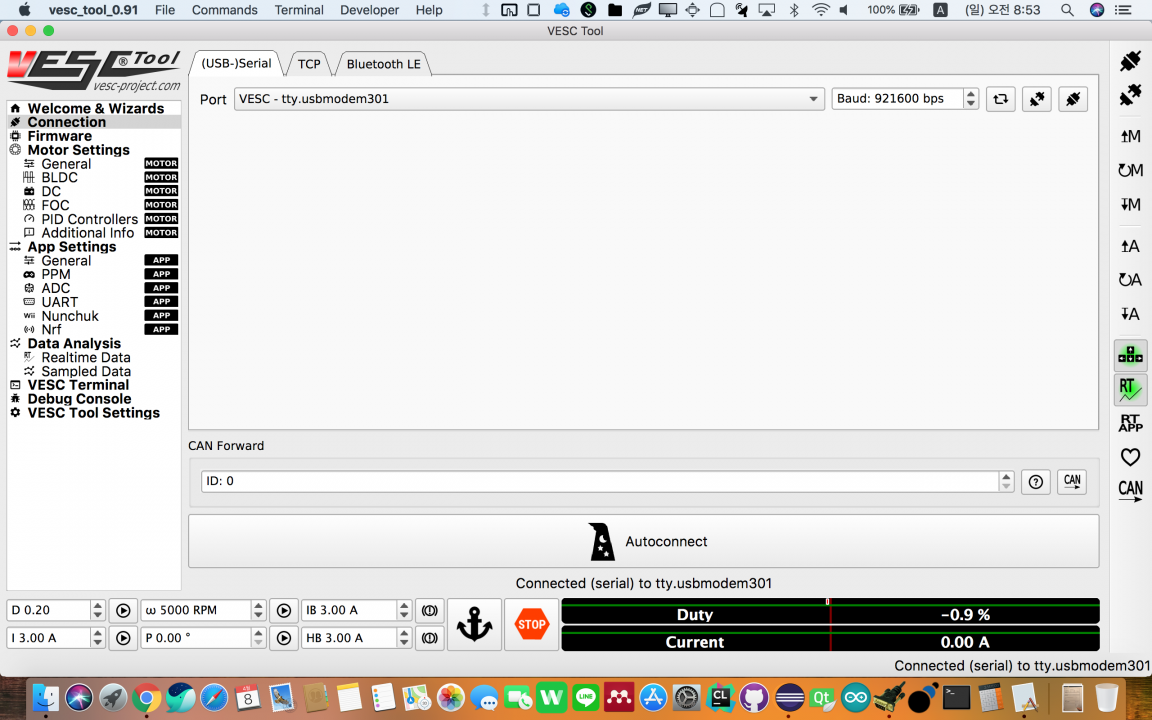Refresh the serial port list

click(x=1001, y=99)
